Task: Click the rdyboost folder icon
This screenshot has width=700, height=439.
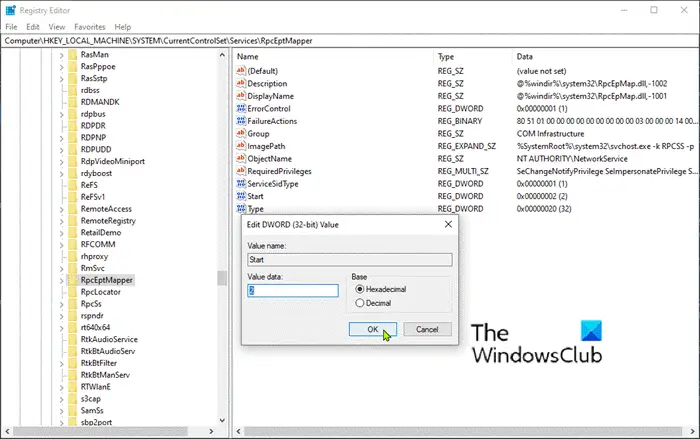Action: 73,173
